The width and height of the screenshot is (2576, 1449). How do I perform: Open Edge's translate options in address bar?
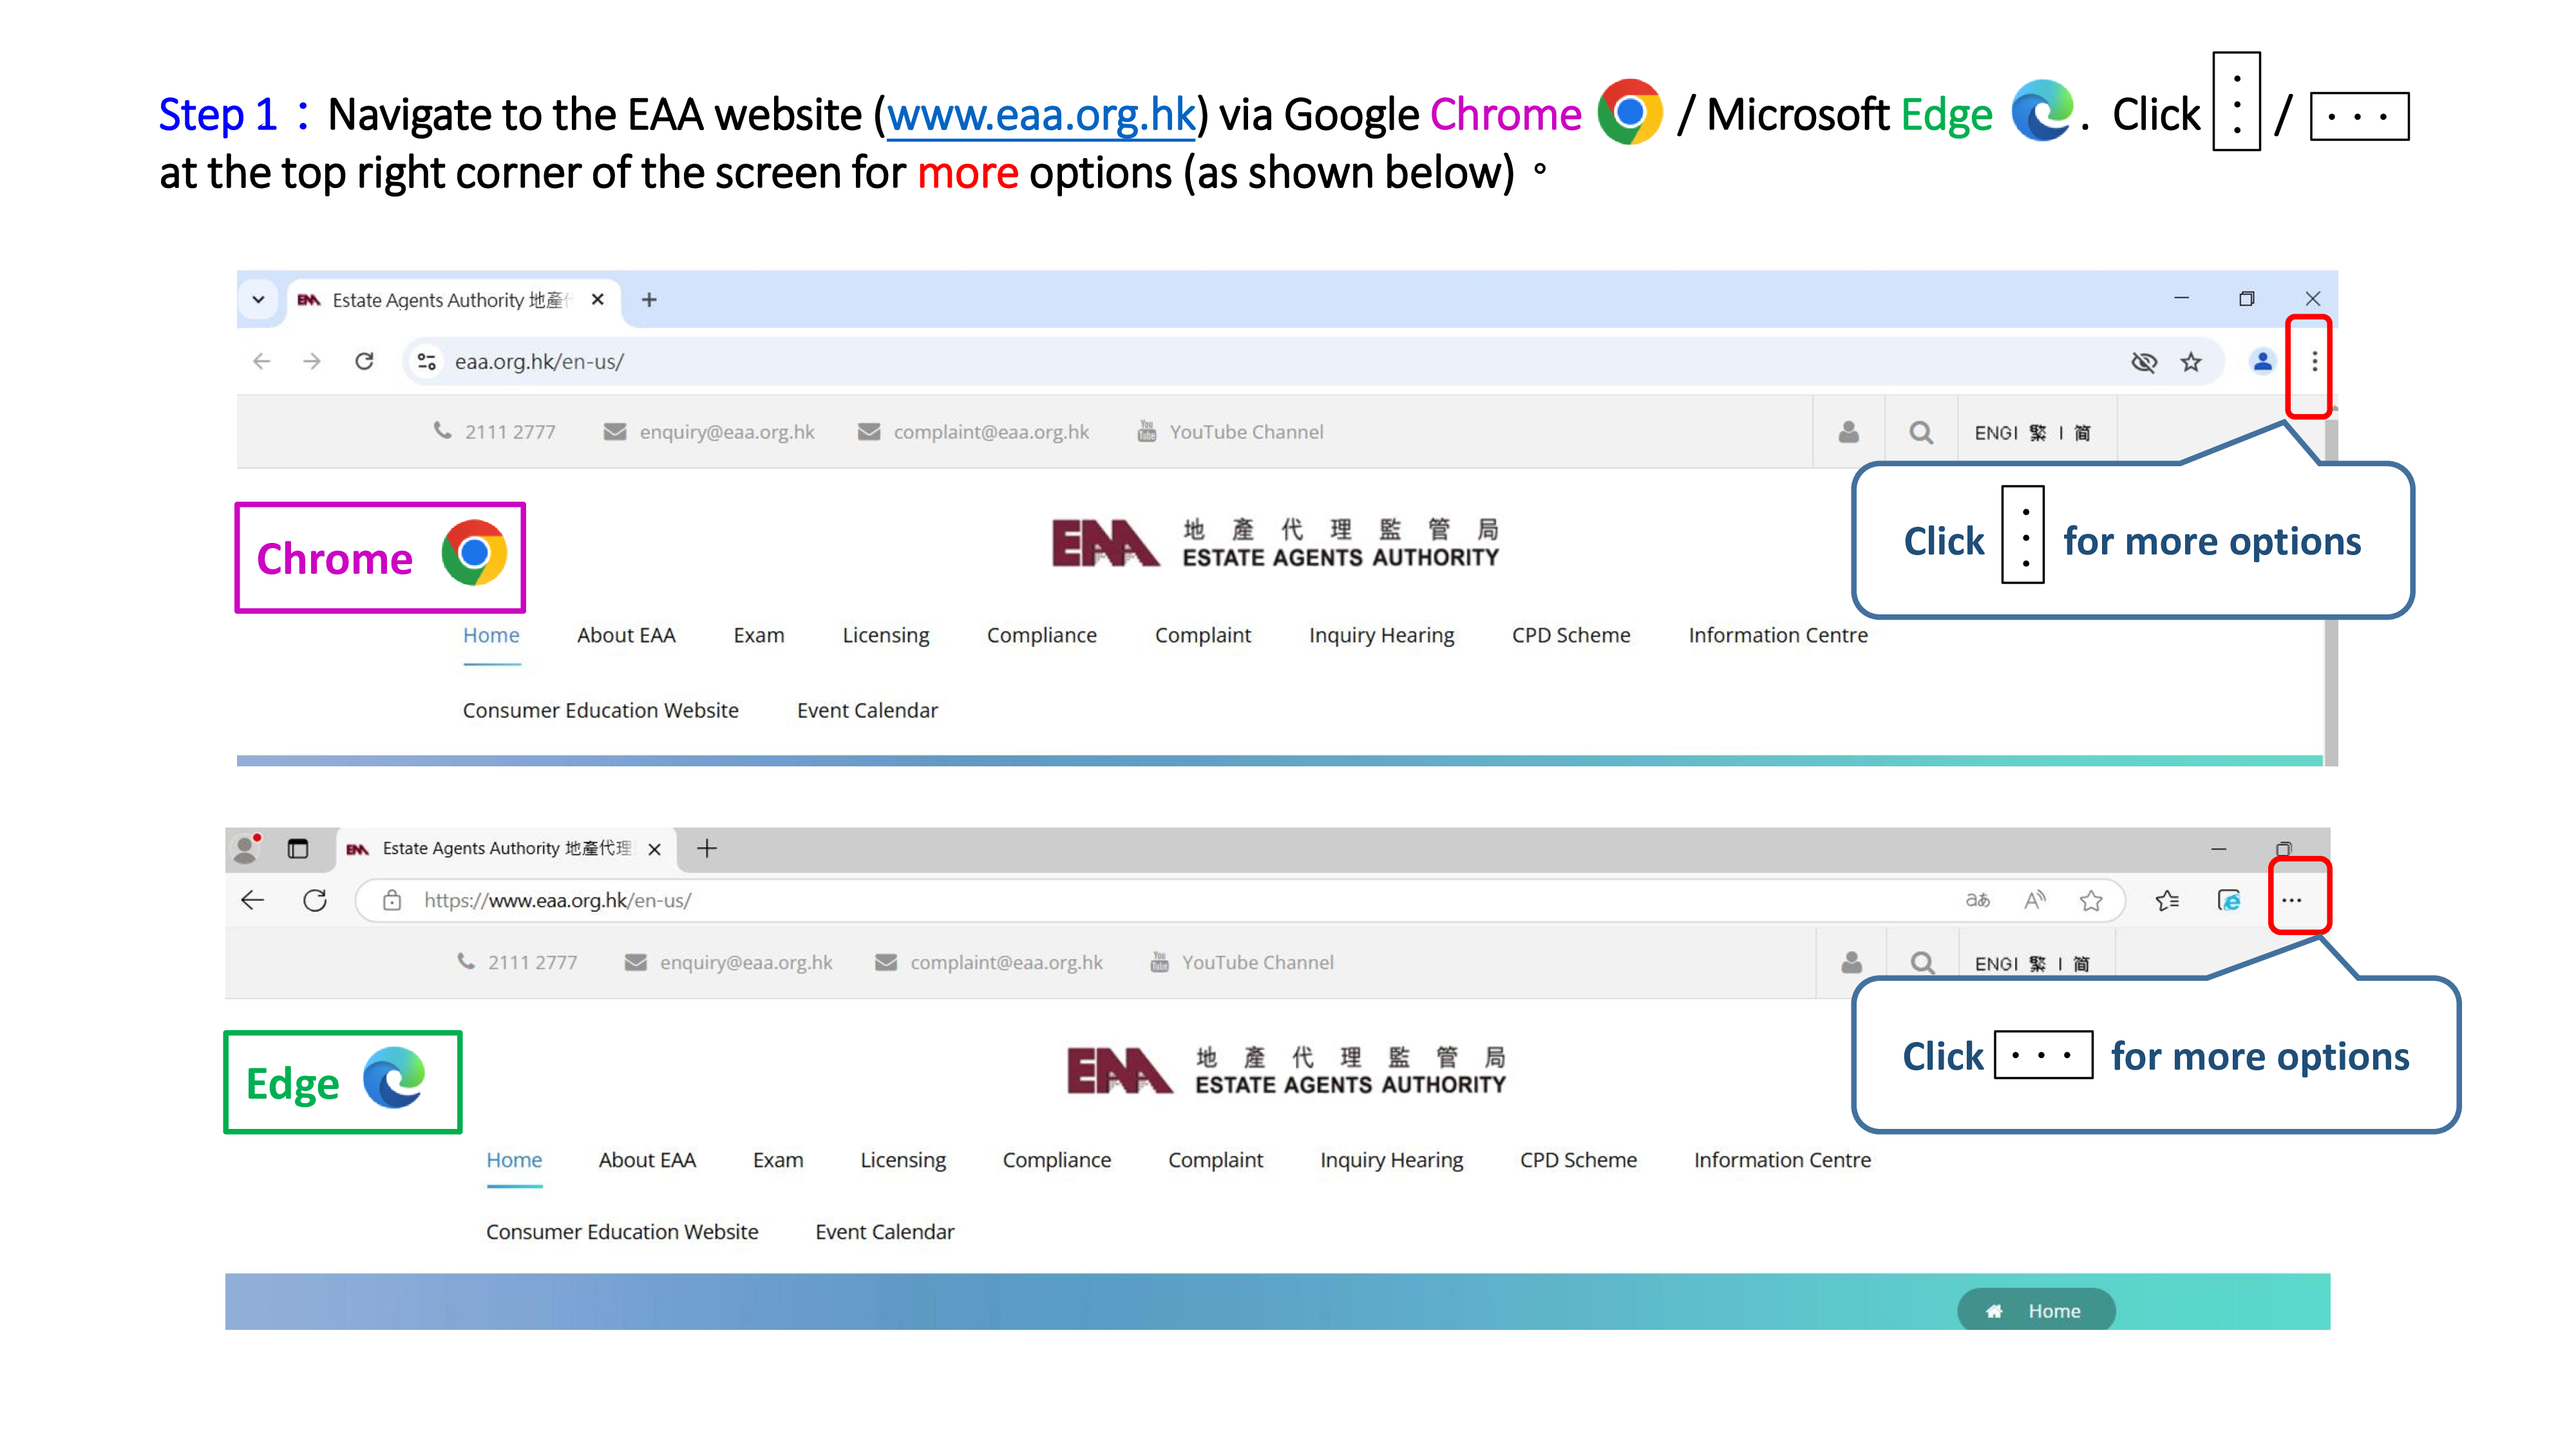click(1977, 900)
